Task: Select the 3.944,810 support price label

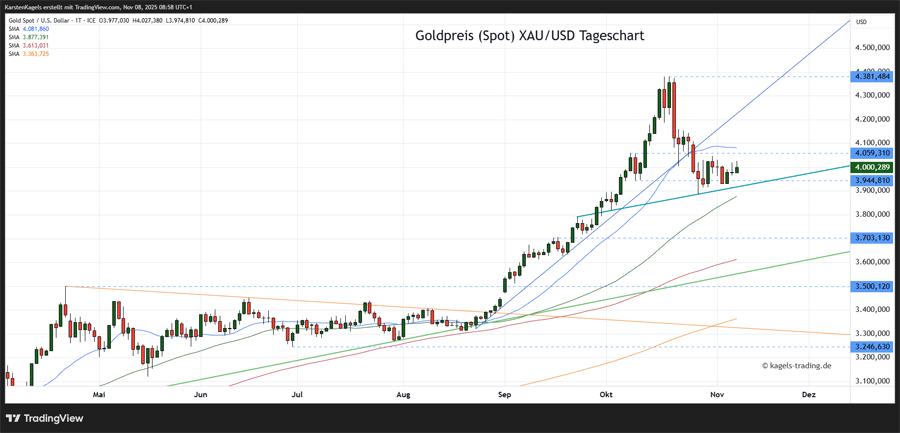Action: tap(872, 180)
